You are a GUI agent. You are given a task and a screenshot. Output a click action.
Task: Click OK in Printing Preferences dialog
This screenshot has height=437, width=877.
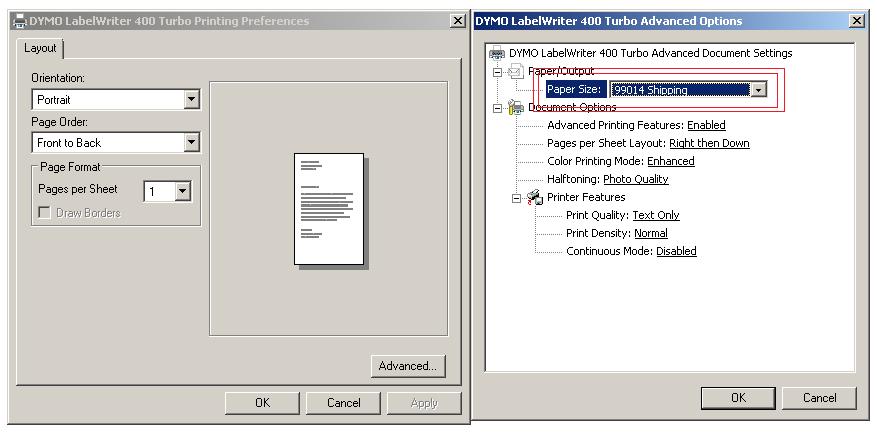(262, 403)
